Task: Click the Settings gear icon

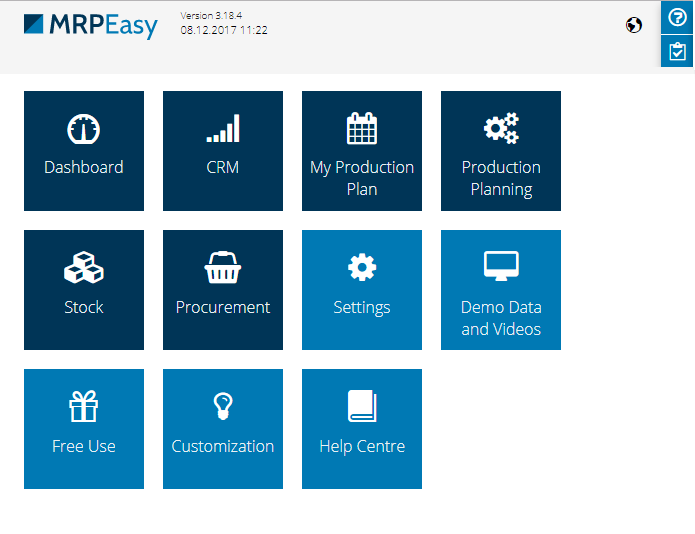Action: [x=362, y=267]
